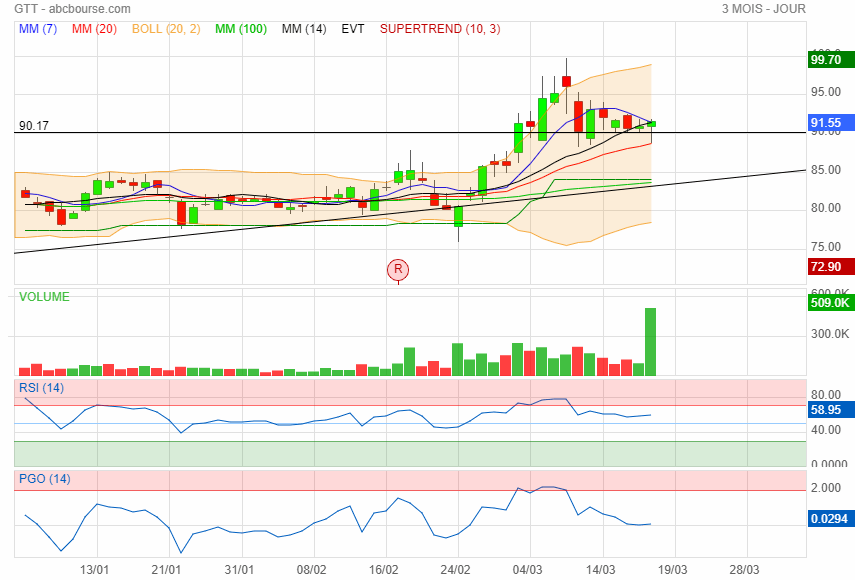Viewport: 855px width, 580px height.
Task: Click the MM (7) legend label
Action: (38, 29)
